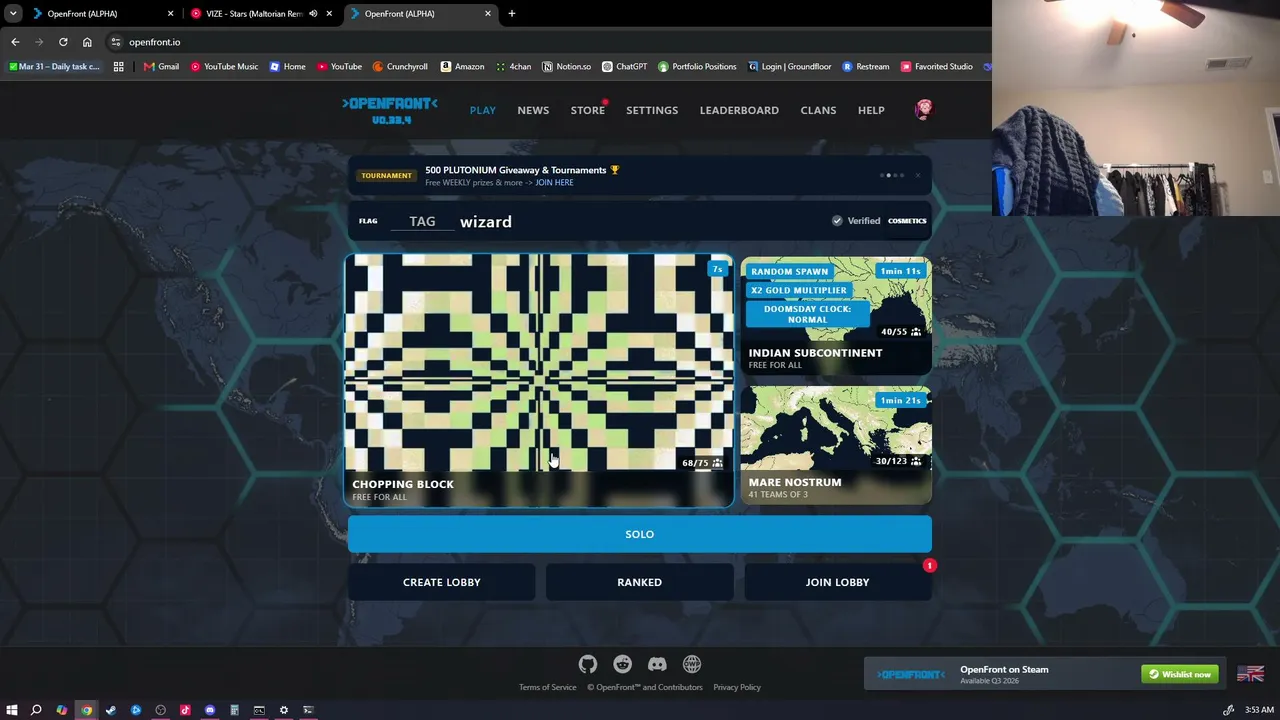This screenshot has width=1280, height=720.
Task: Open the browser tab search dropdown arrow
Action: (13, 14)
